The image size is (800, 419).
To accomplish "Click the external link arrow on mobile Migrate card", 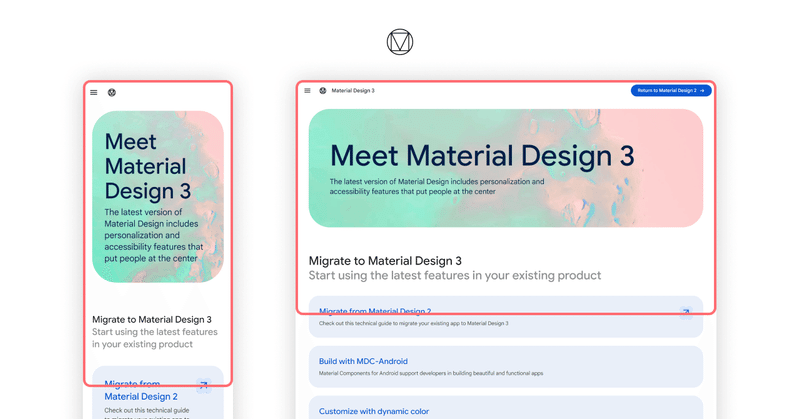I will click(204, 385).
